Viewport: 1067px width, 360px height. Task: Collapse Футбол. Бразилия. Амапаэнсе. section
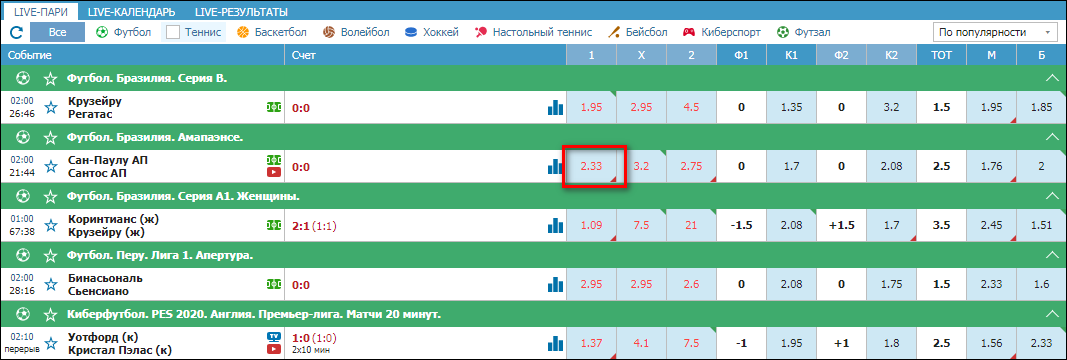(1051, 137)
